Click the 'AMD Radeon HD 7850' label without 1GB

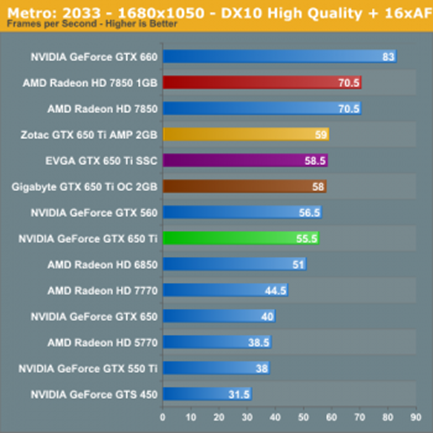pos(102,109)
